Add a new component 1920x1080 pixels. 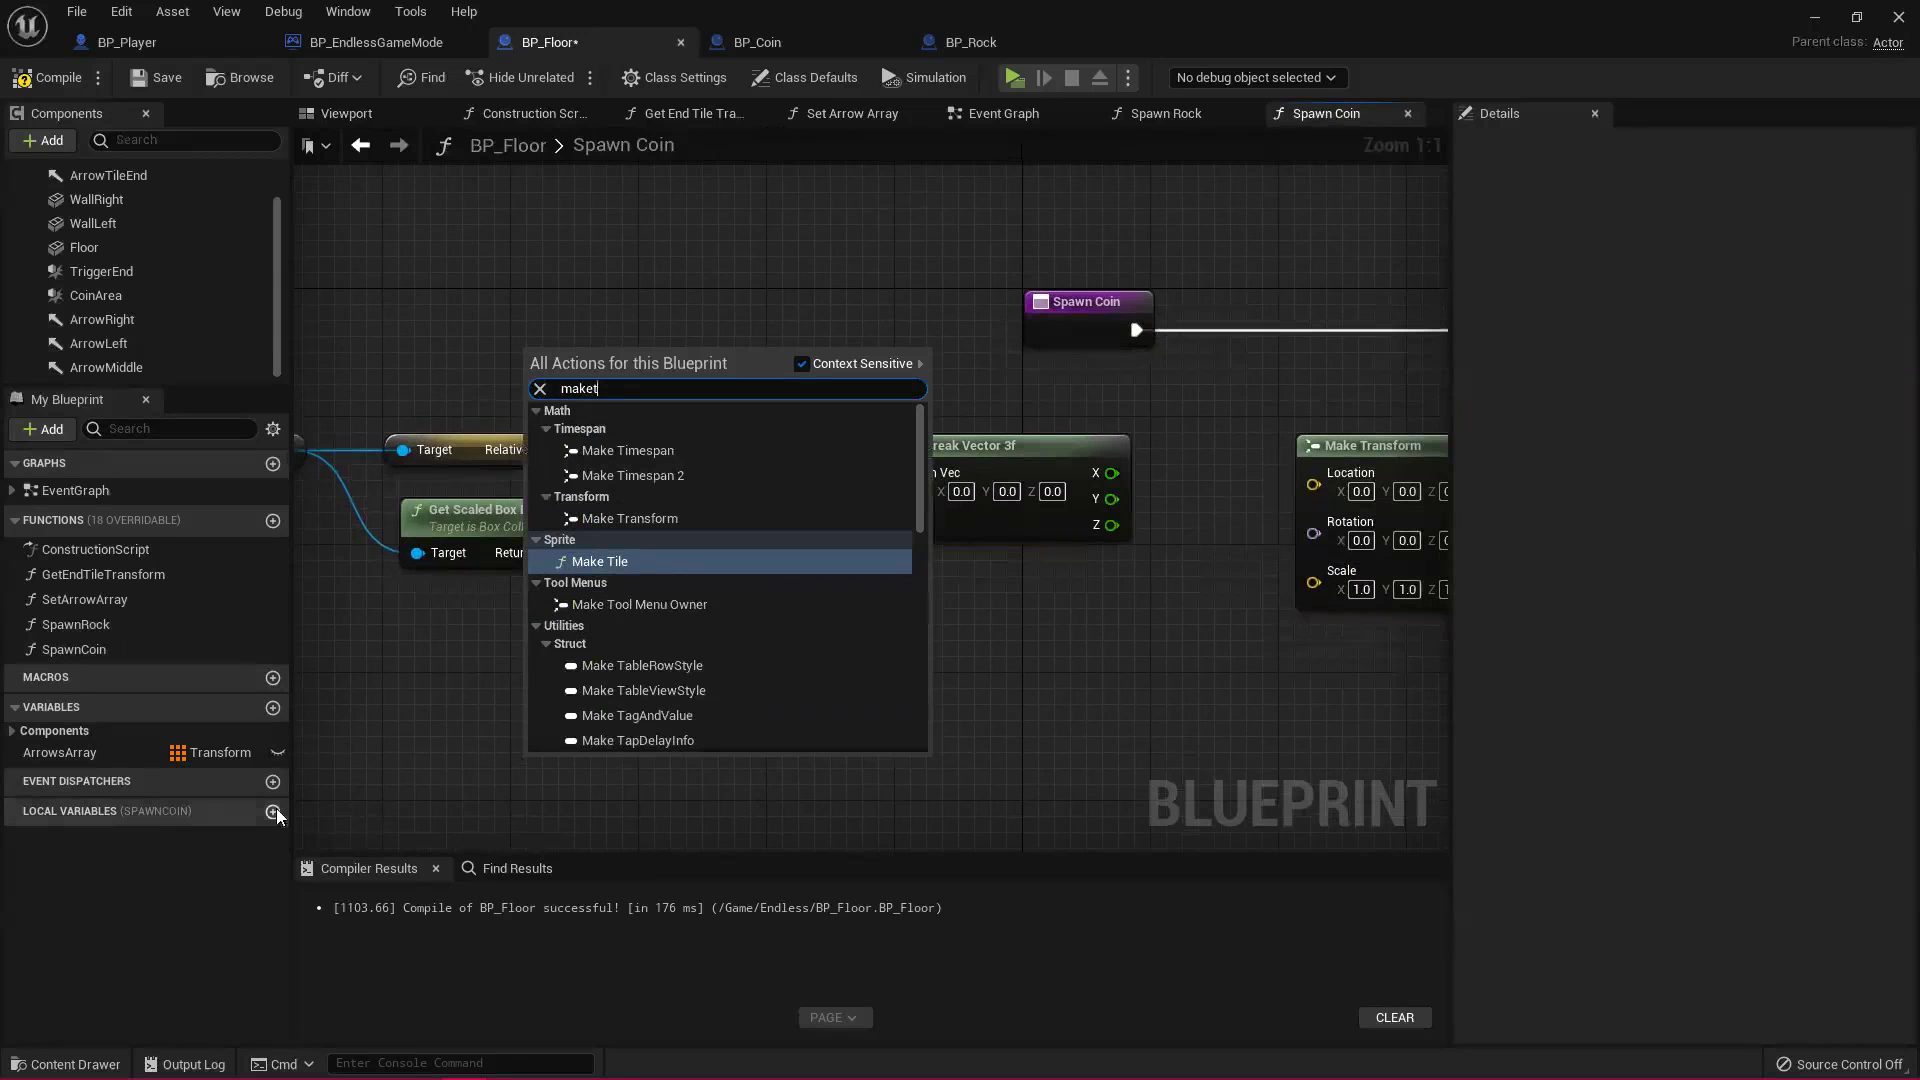pyautogui.click(x=42, y=141)
